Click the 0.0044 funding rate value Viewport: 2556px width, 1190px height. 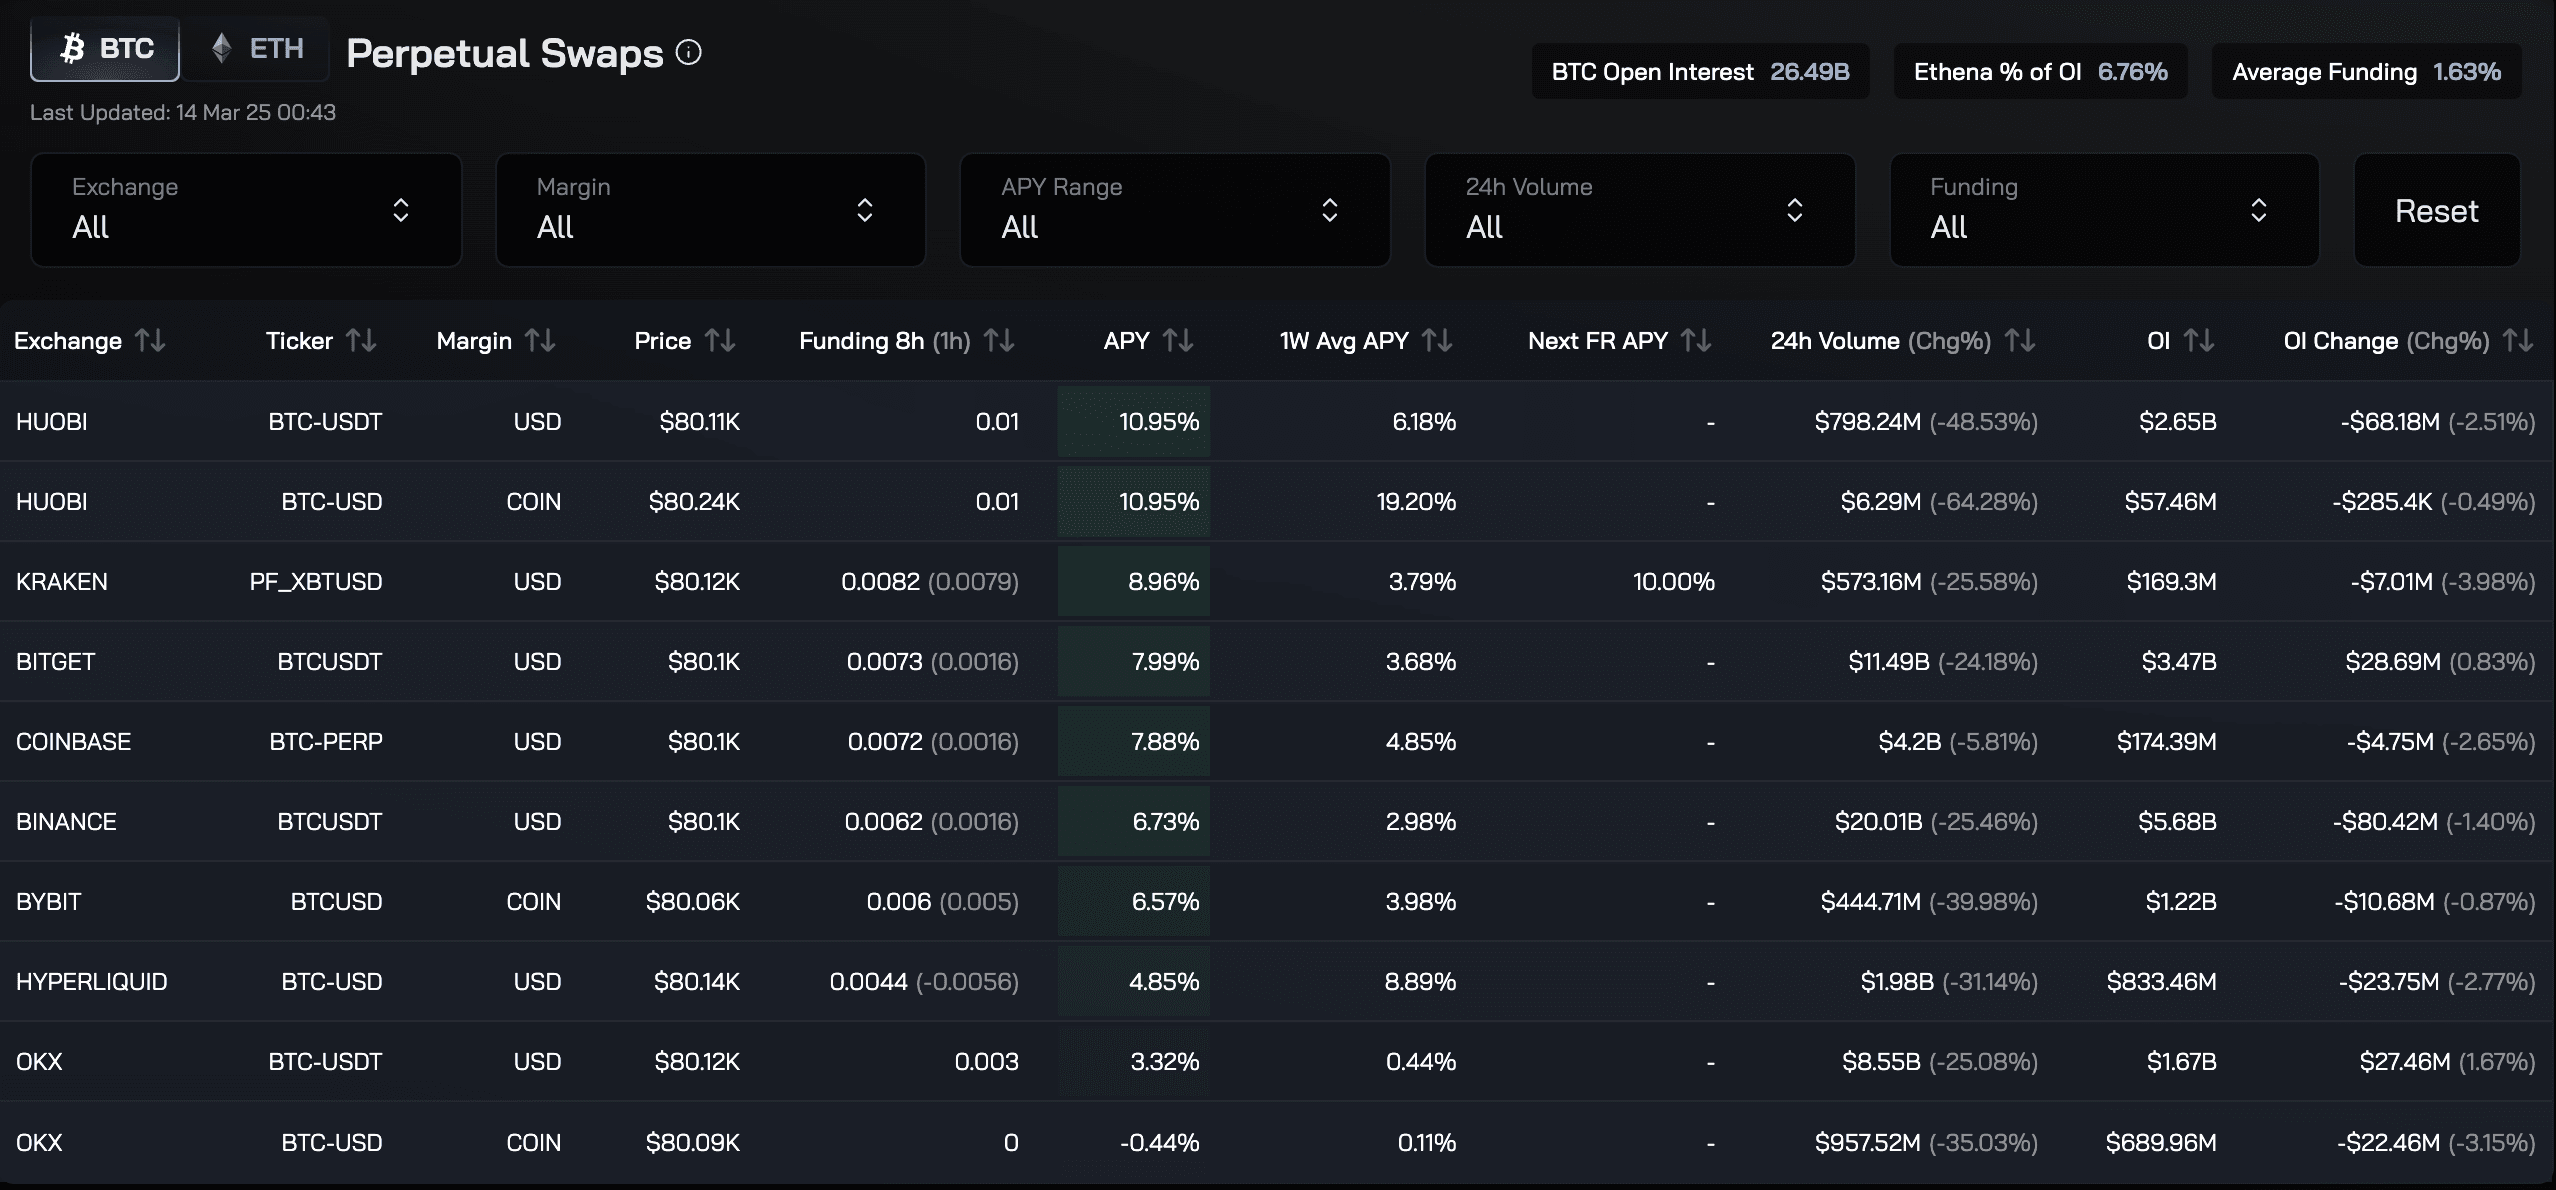point(869,982)
